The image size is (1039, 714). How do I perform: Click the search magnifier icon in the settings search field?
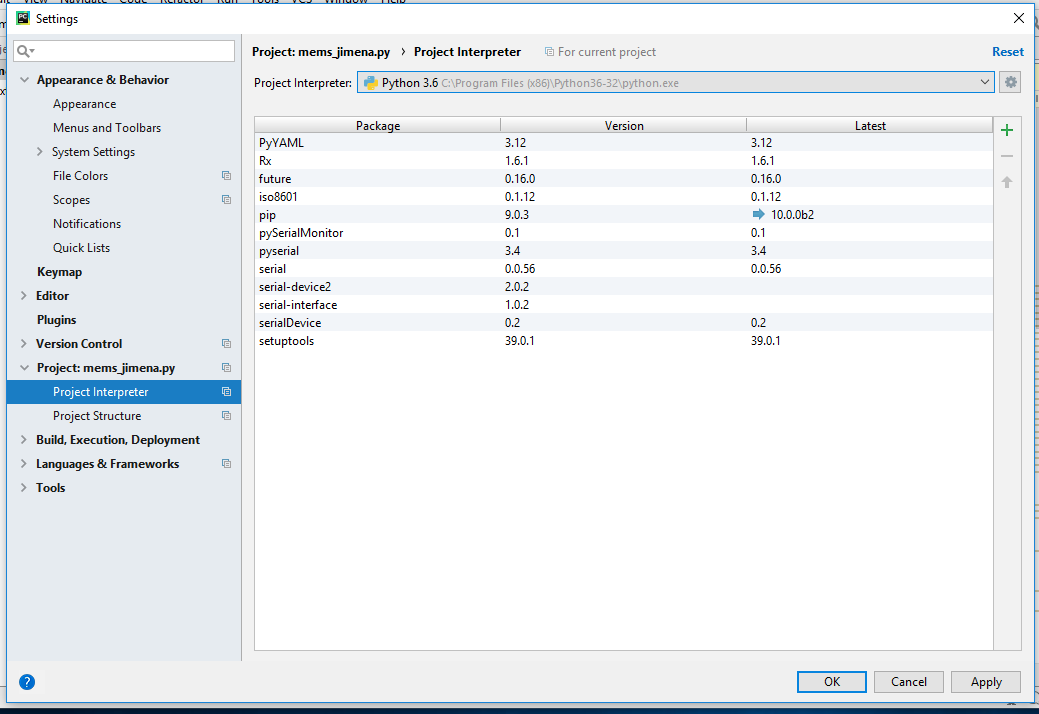[25, 51]
